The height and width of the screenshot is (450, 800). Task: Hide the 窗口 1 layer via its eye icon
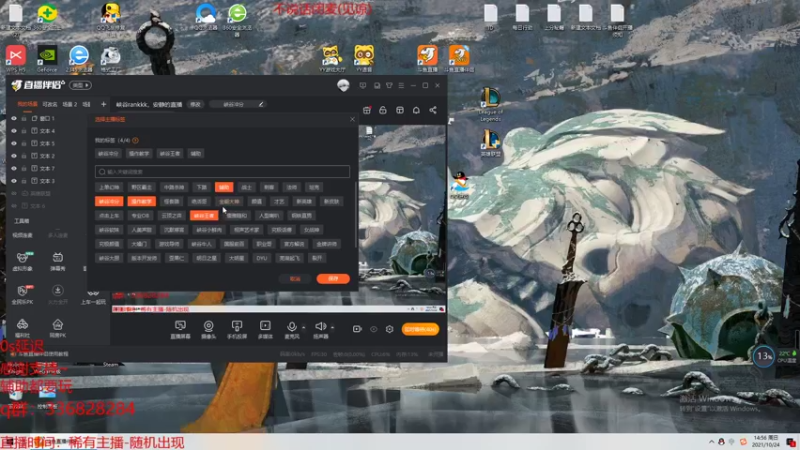pyautogui.click(x=14, y=118)
